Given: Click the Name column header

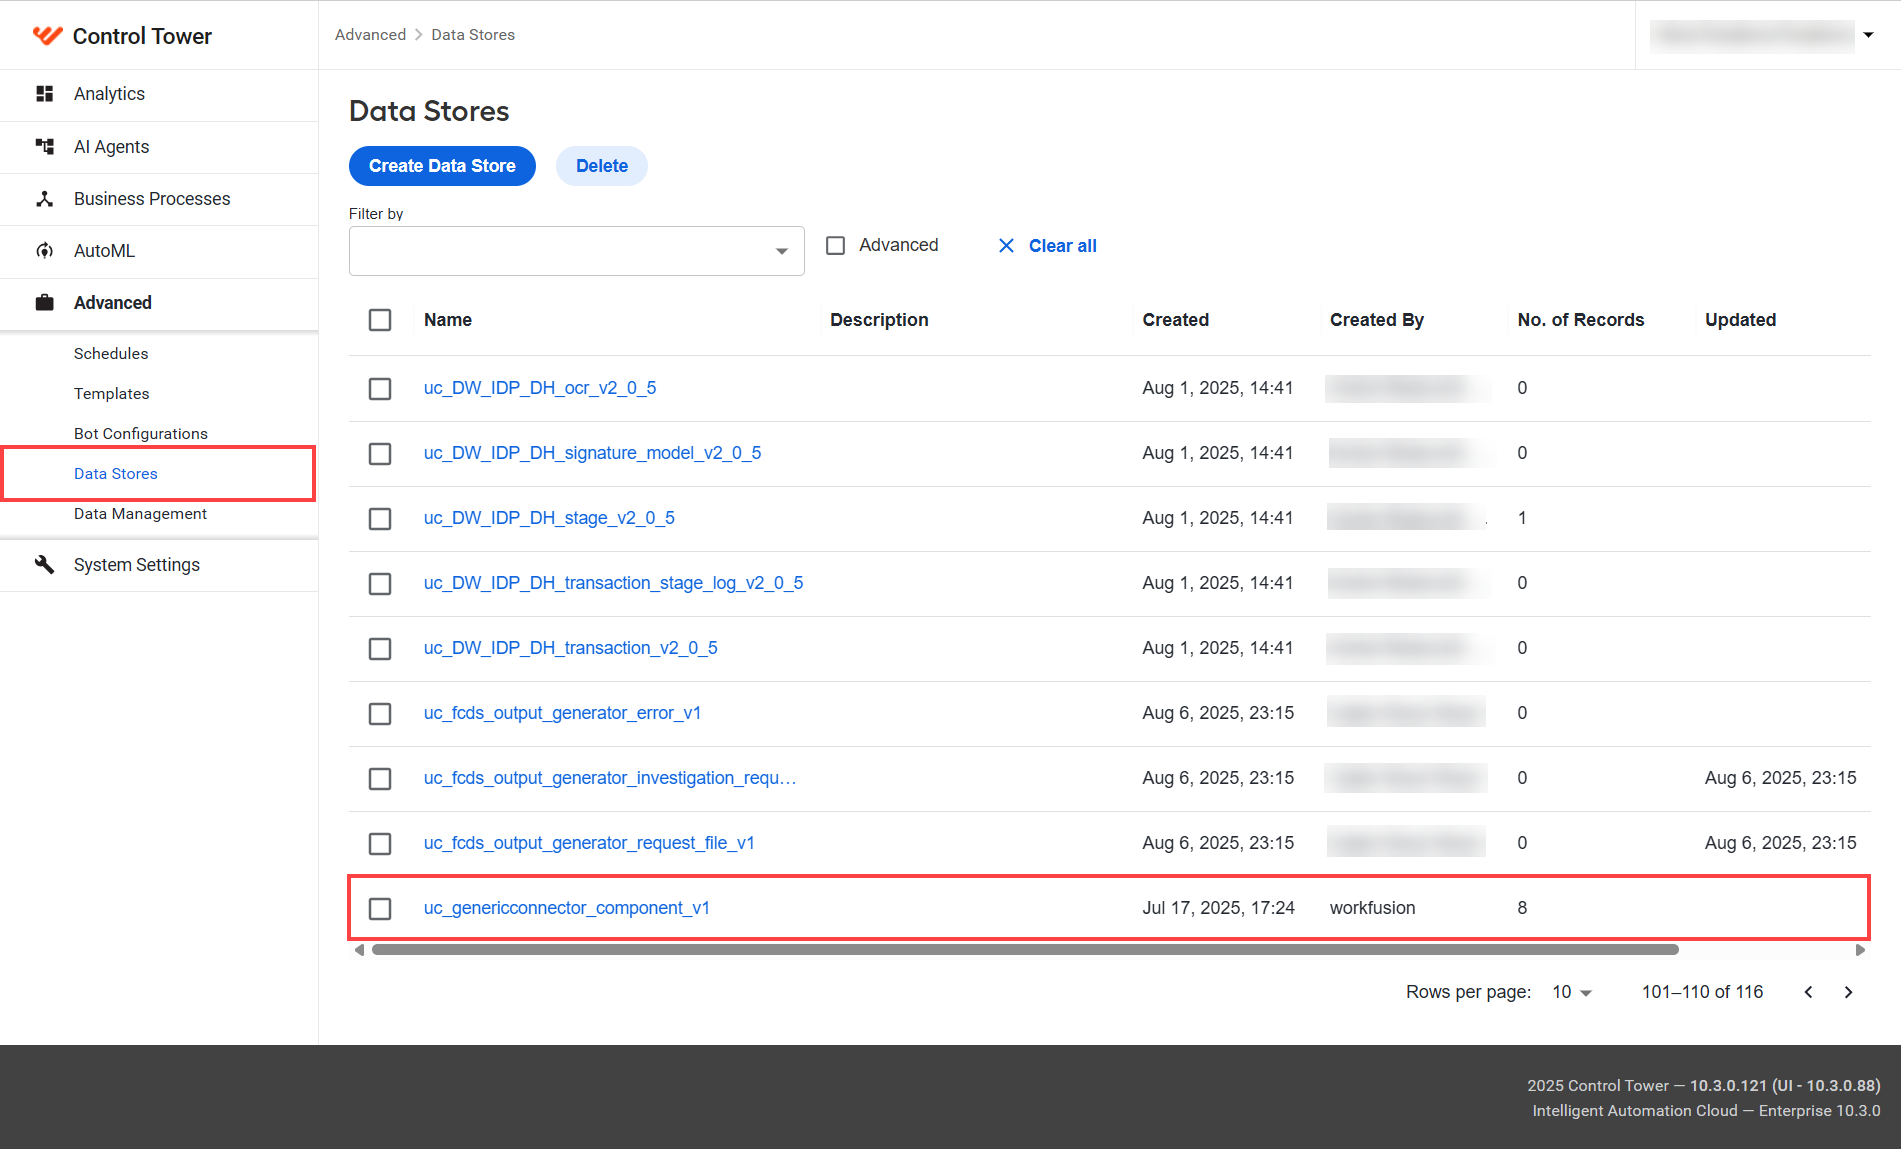Looking at the screenshot, I should [x=448, y=320].
